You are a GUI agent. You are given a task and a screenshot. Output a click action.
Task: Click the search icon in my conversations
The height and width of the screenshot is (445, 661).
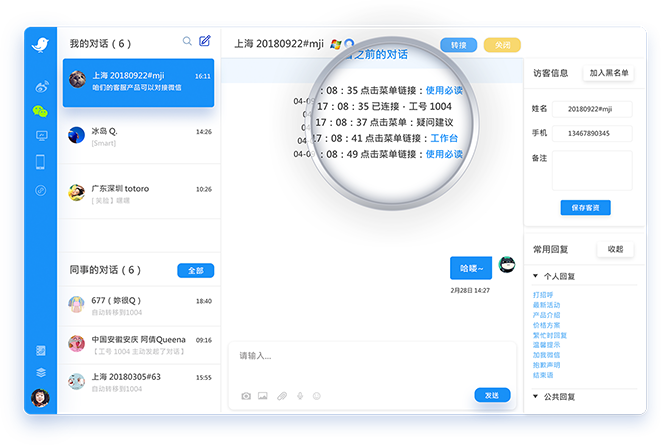pos(187,42)
